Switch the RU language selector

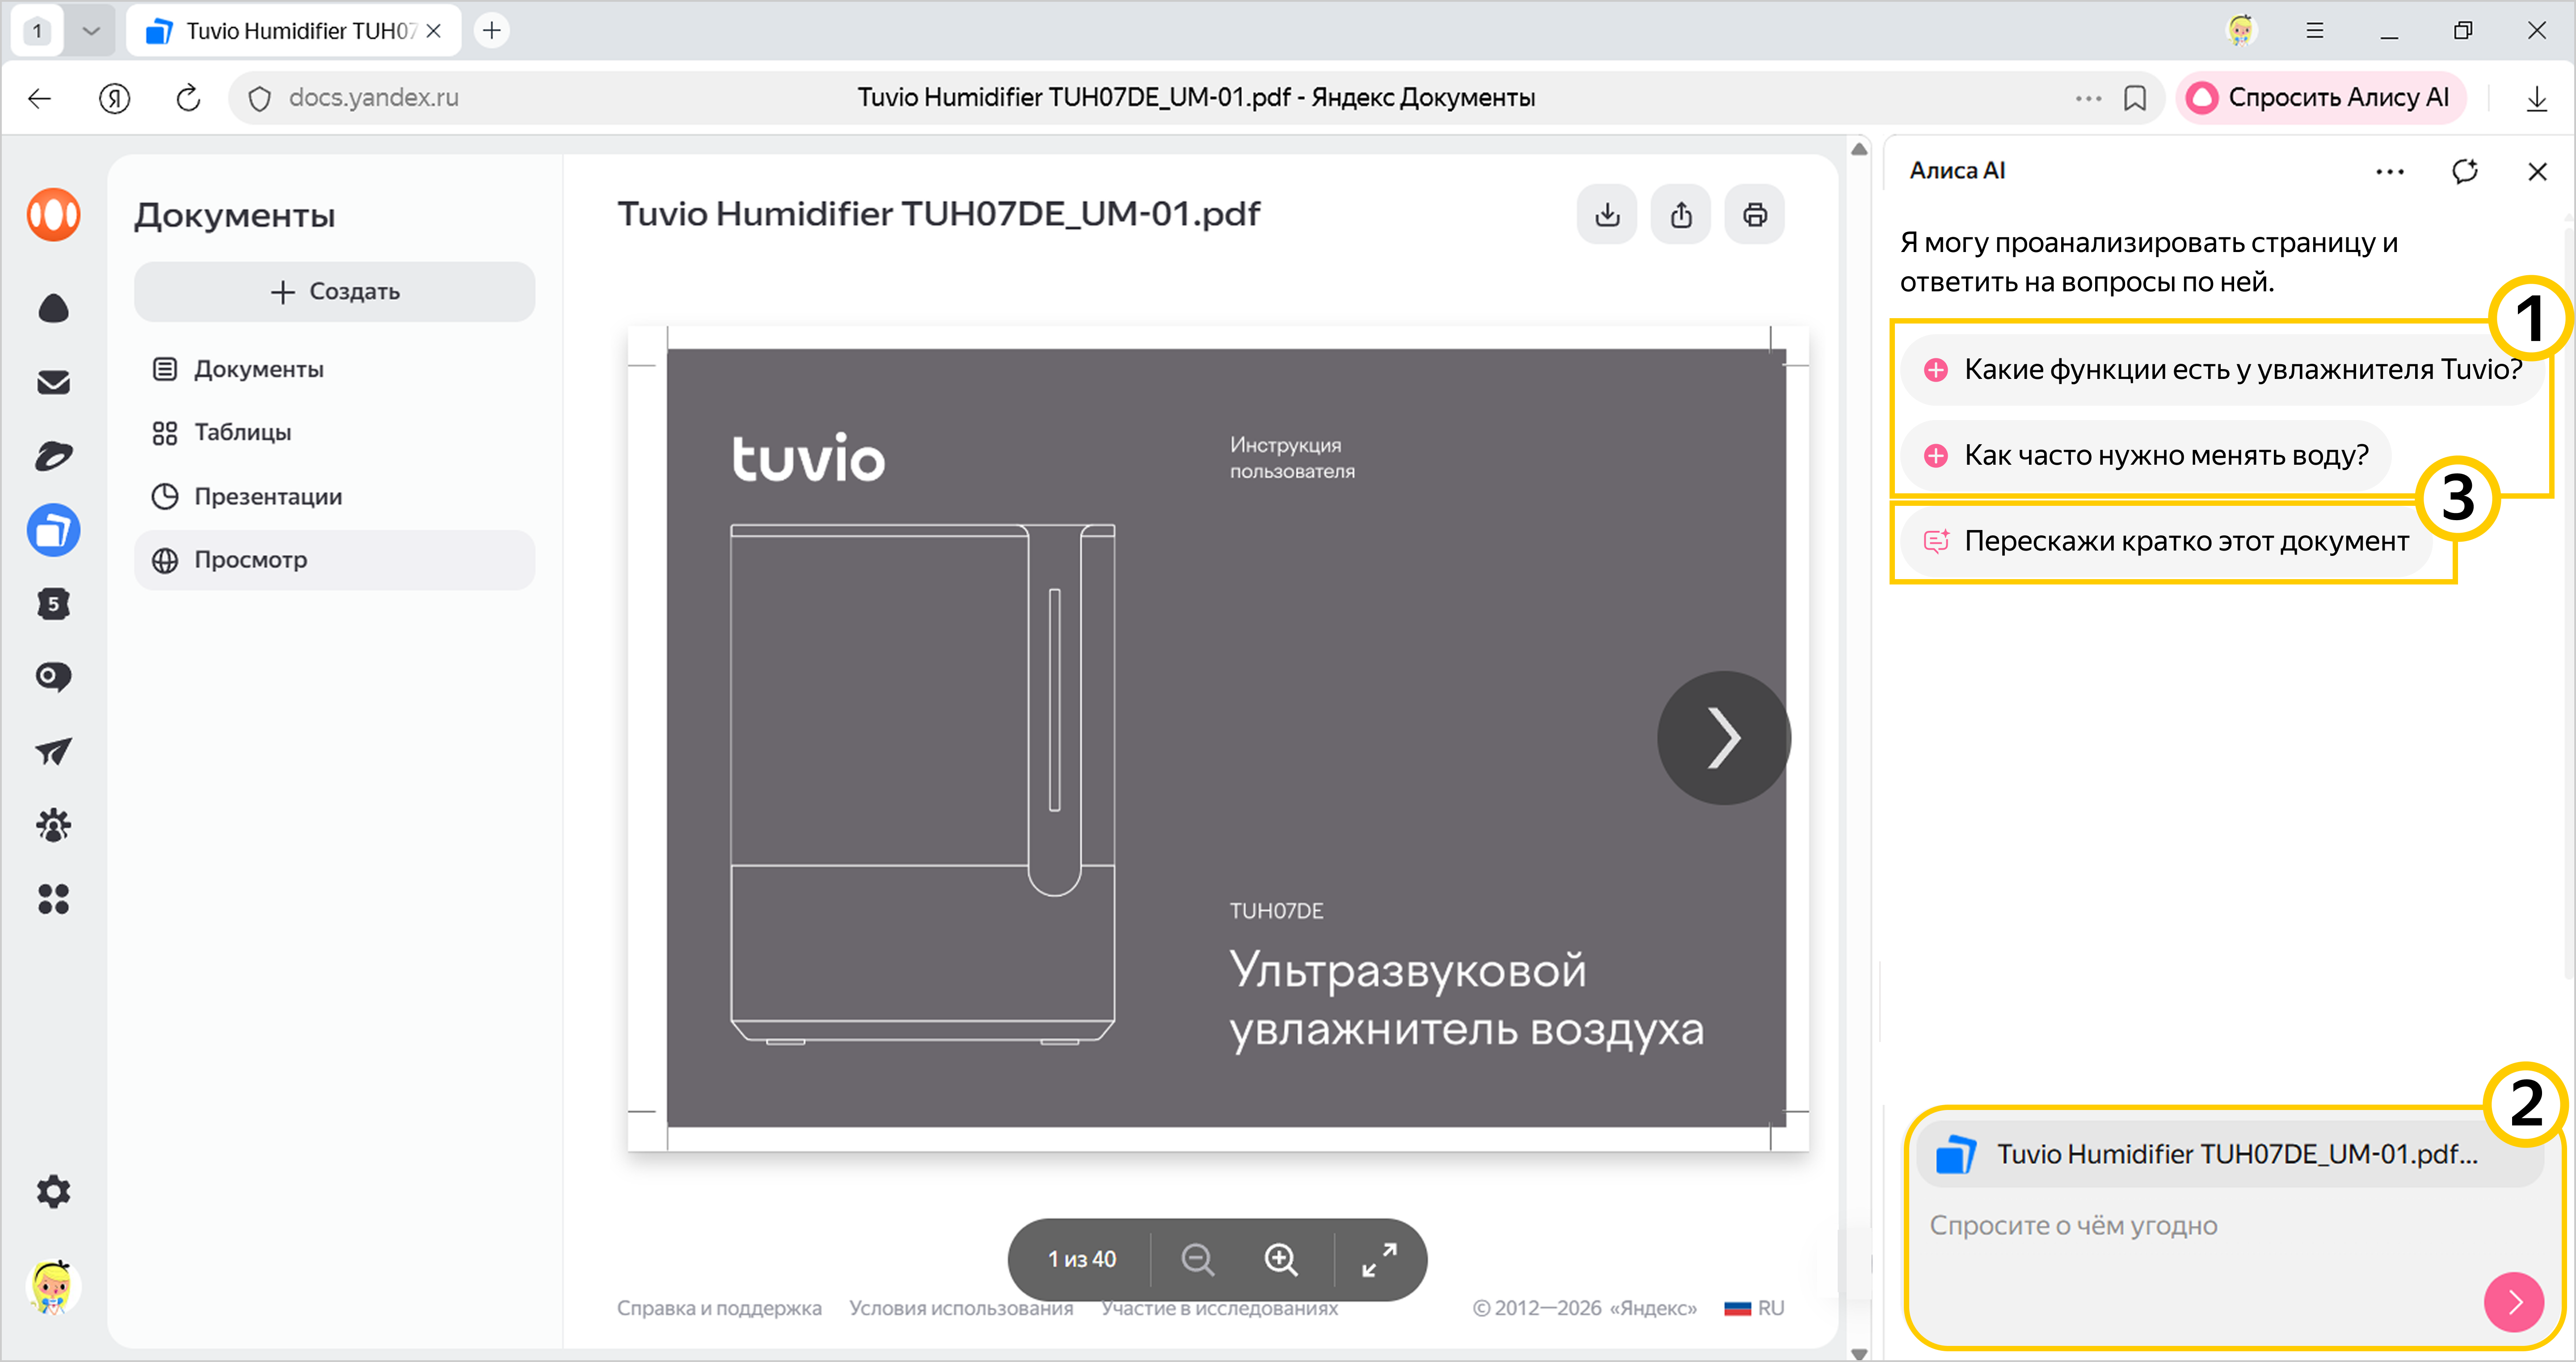coord(1756,1308)
